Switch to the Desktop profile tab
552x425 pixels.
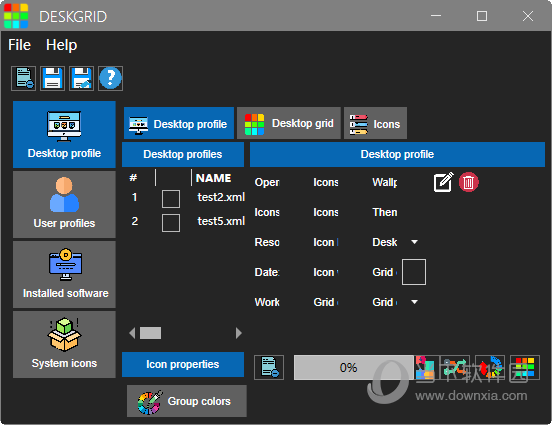(x=179, y=123)
